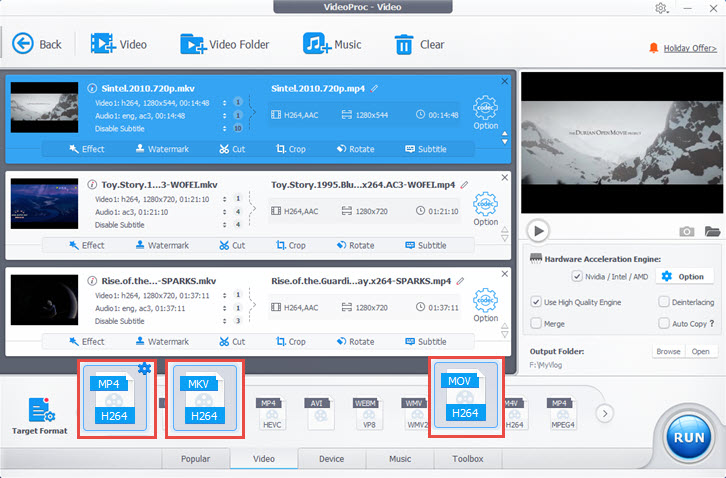Viewport: 726px width, 478px height.
Task: Show info for the Toy Story mkv file
Action: point(92,184)
